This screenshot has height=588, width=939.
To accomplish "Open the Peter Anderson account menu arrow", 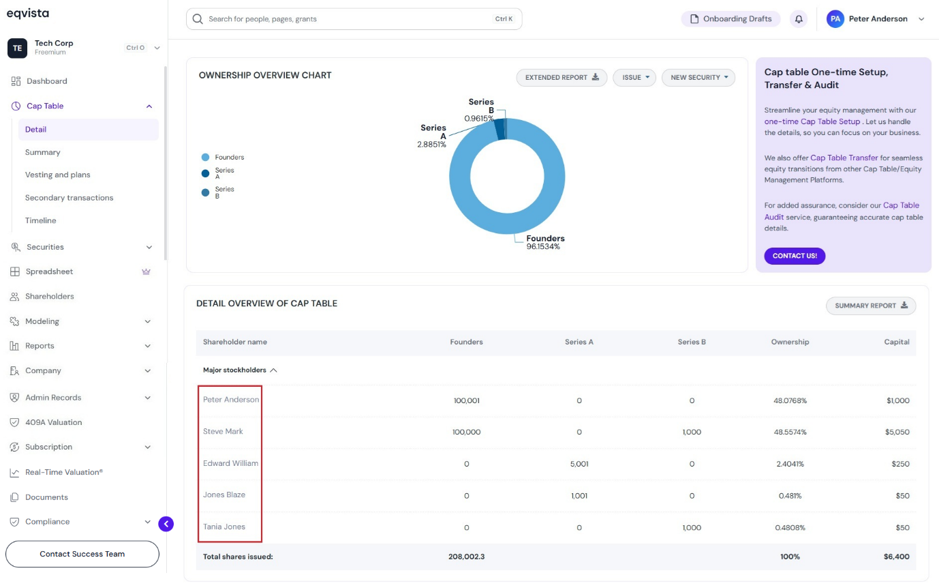I will pyautogui.click(x=921, y=19).
